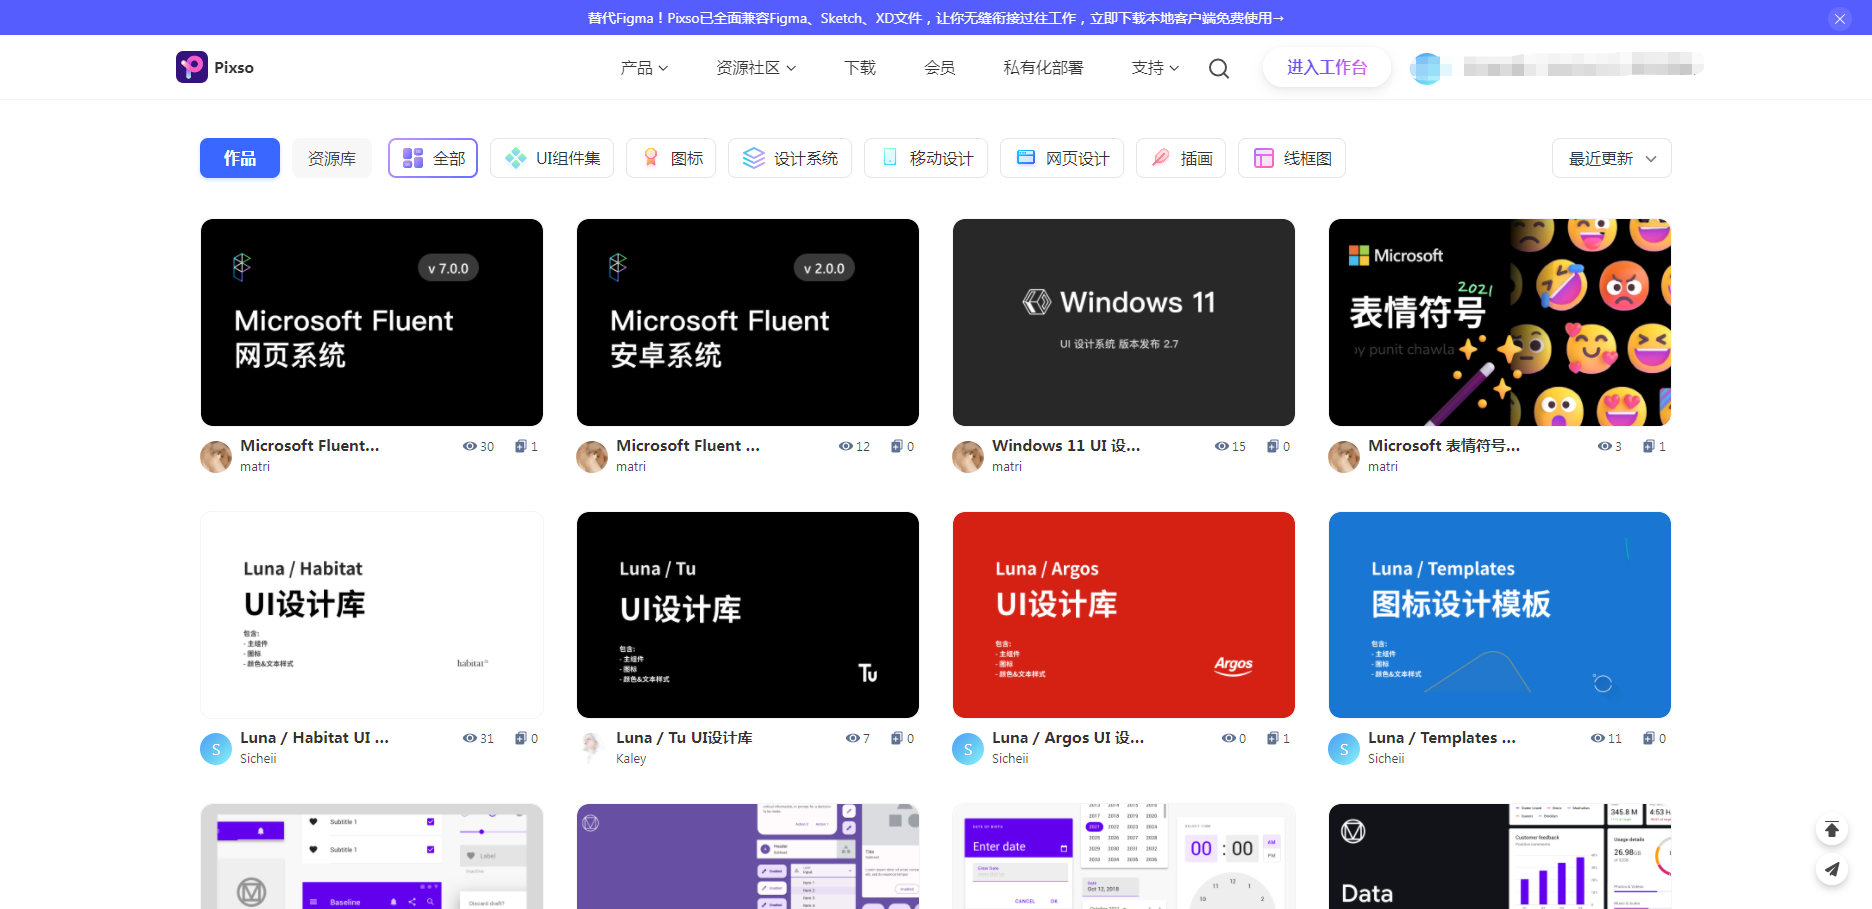Filter by 设计系统 category

tap(790, 158)
